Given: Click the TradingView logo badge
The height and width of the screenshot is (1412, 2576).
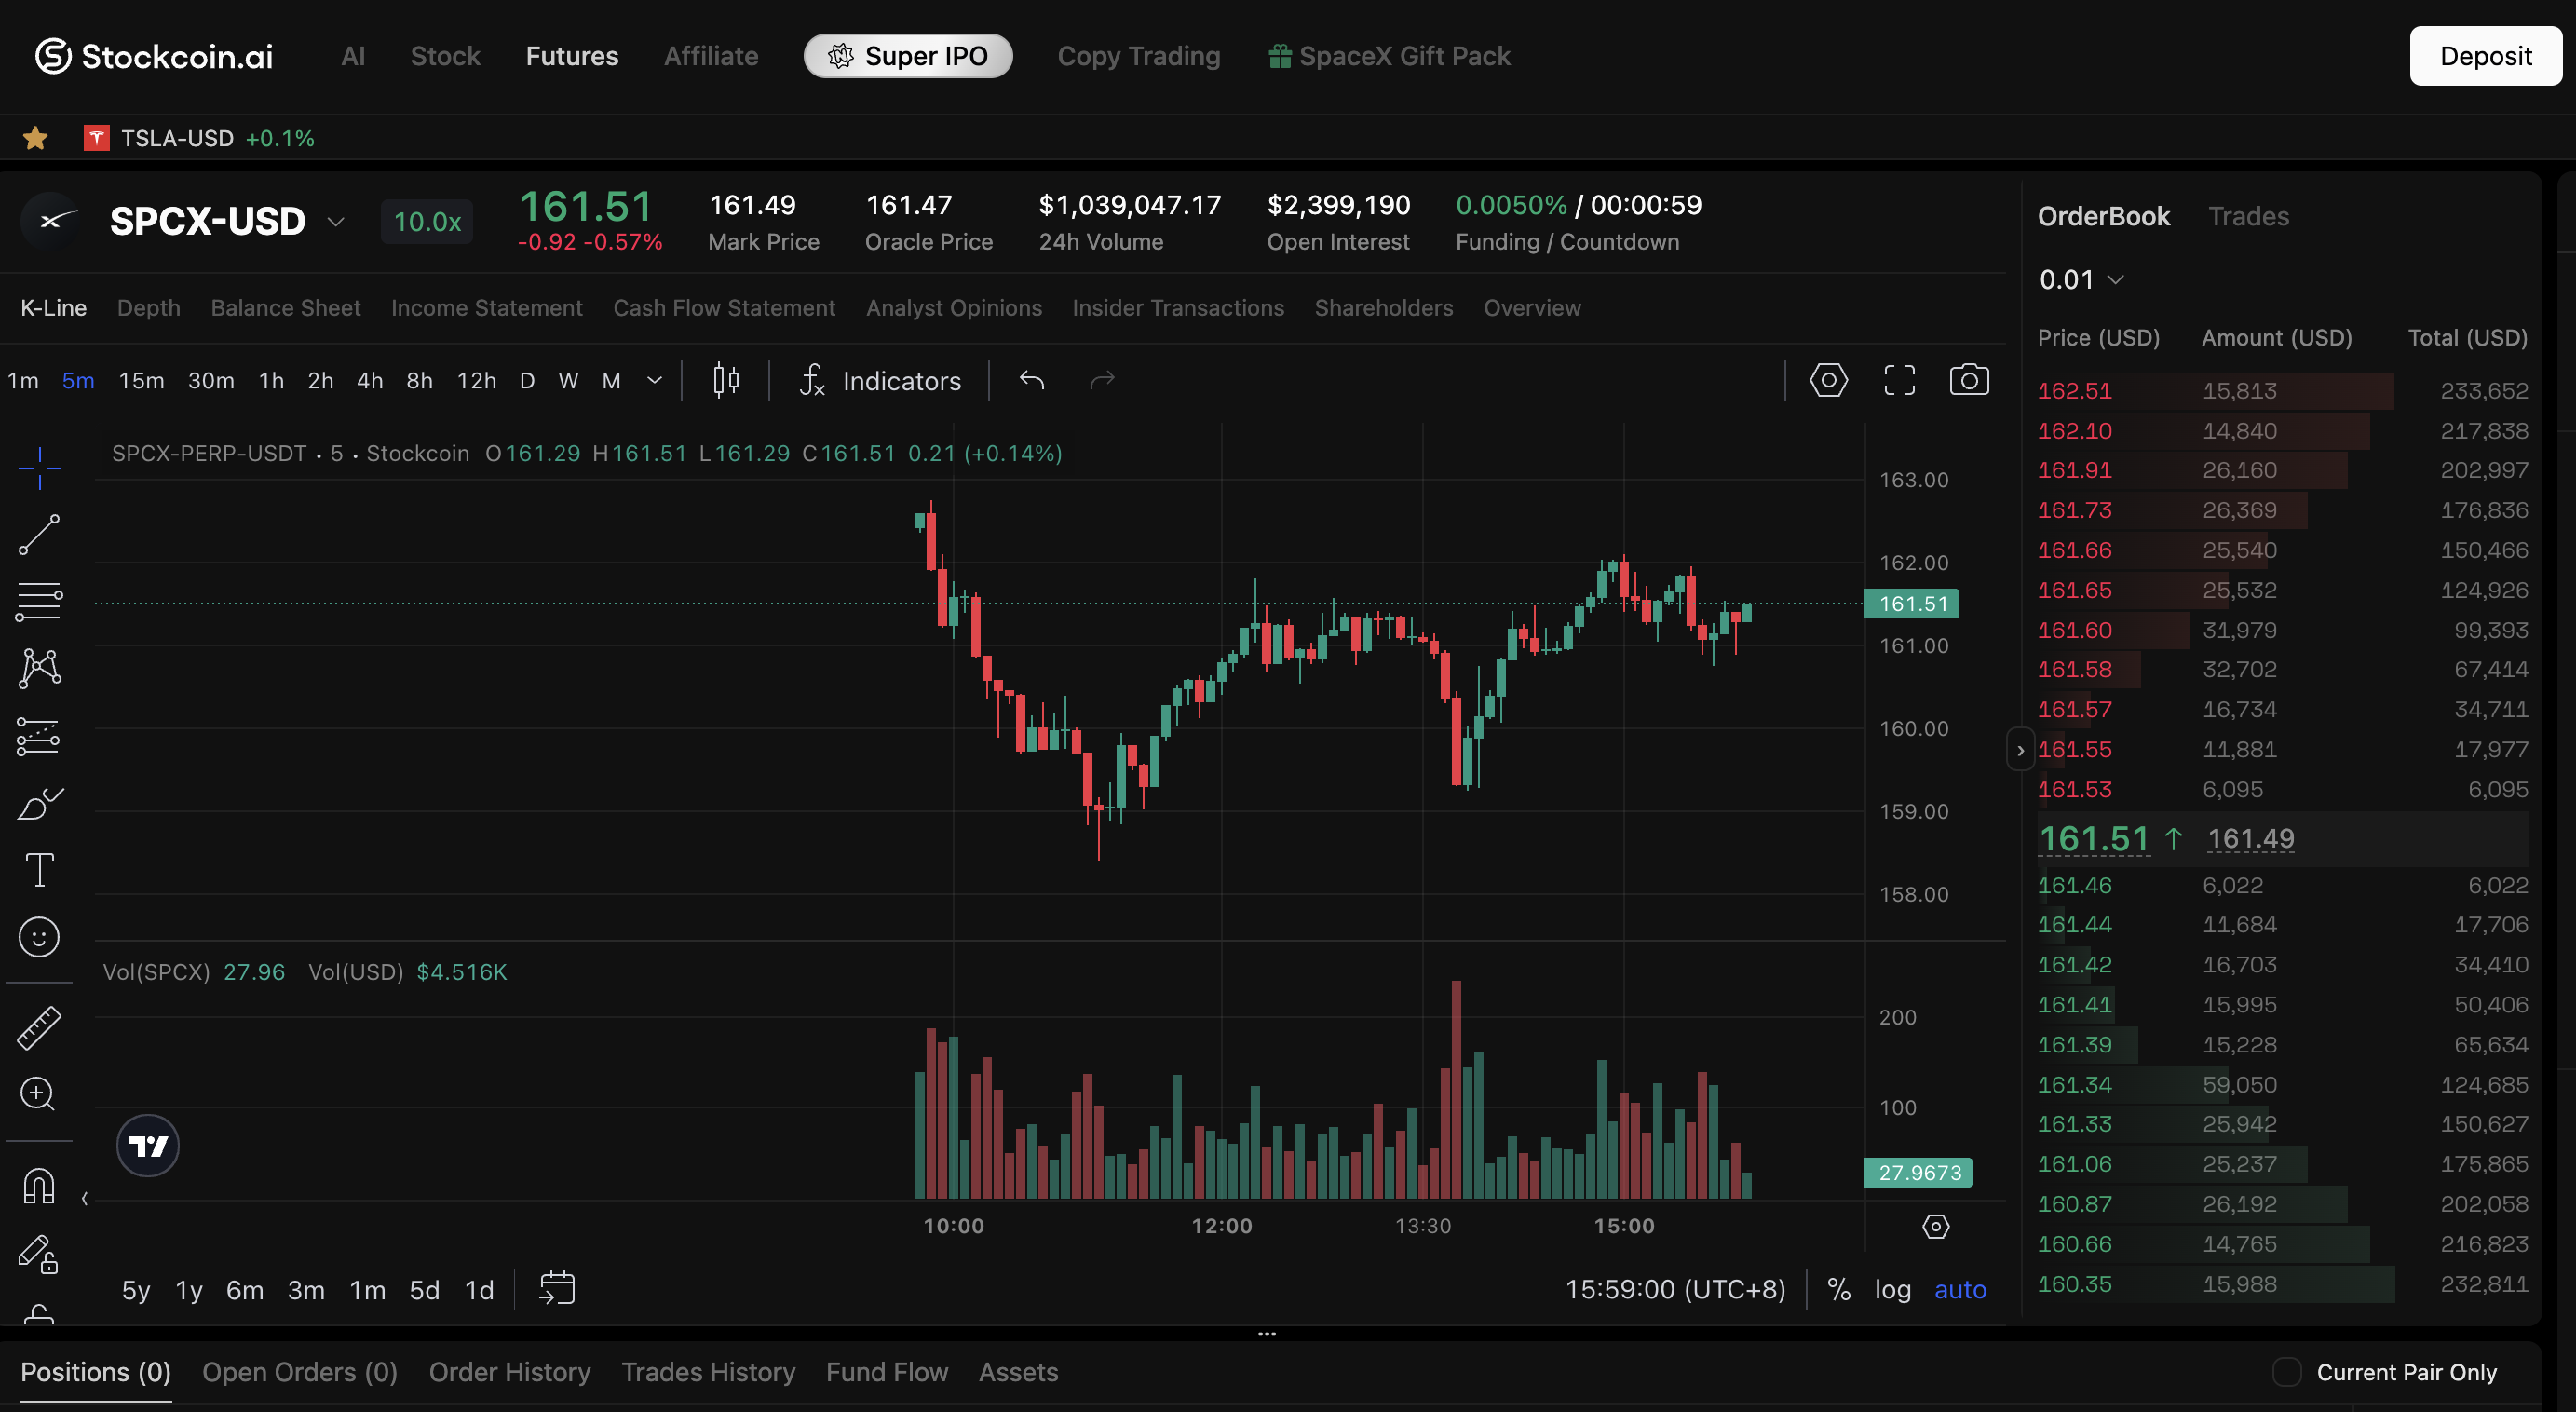Looking at the screenshot, I should click(x=148, y=1146).
